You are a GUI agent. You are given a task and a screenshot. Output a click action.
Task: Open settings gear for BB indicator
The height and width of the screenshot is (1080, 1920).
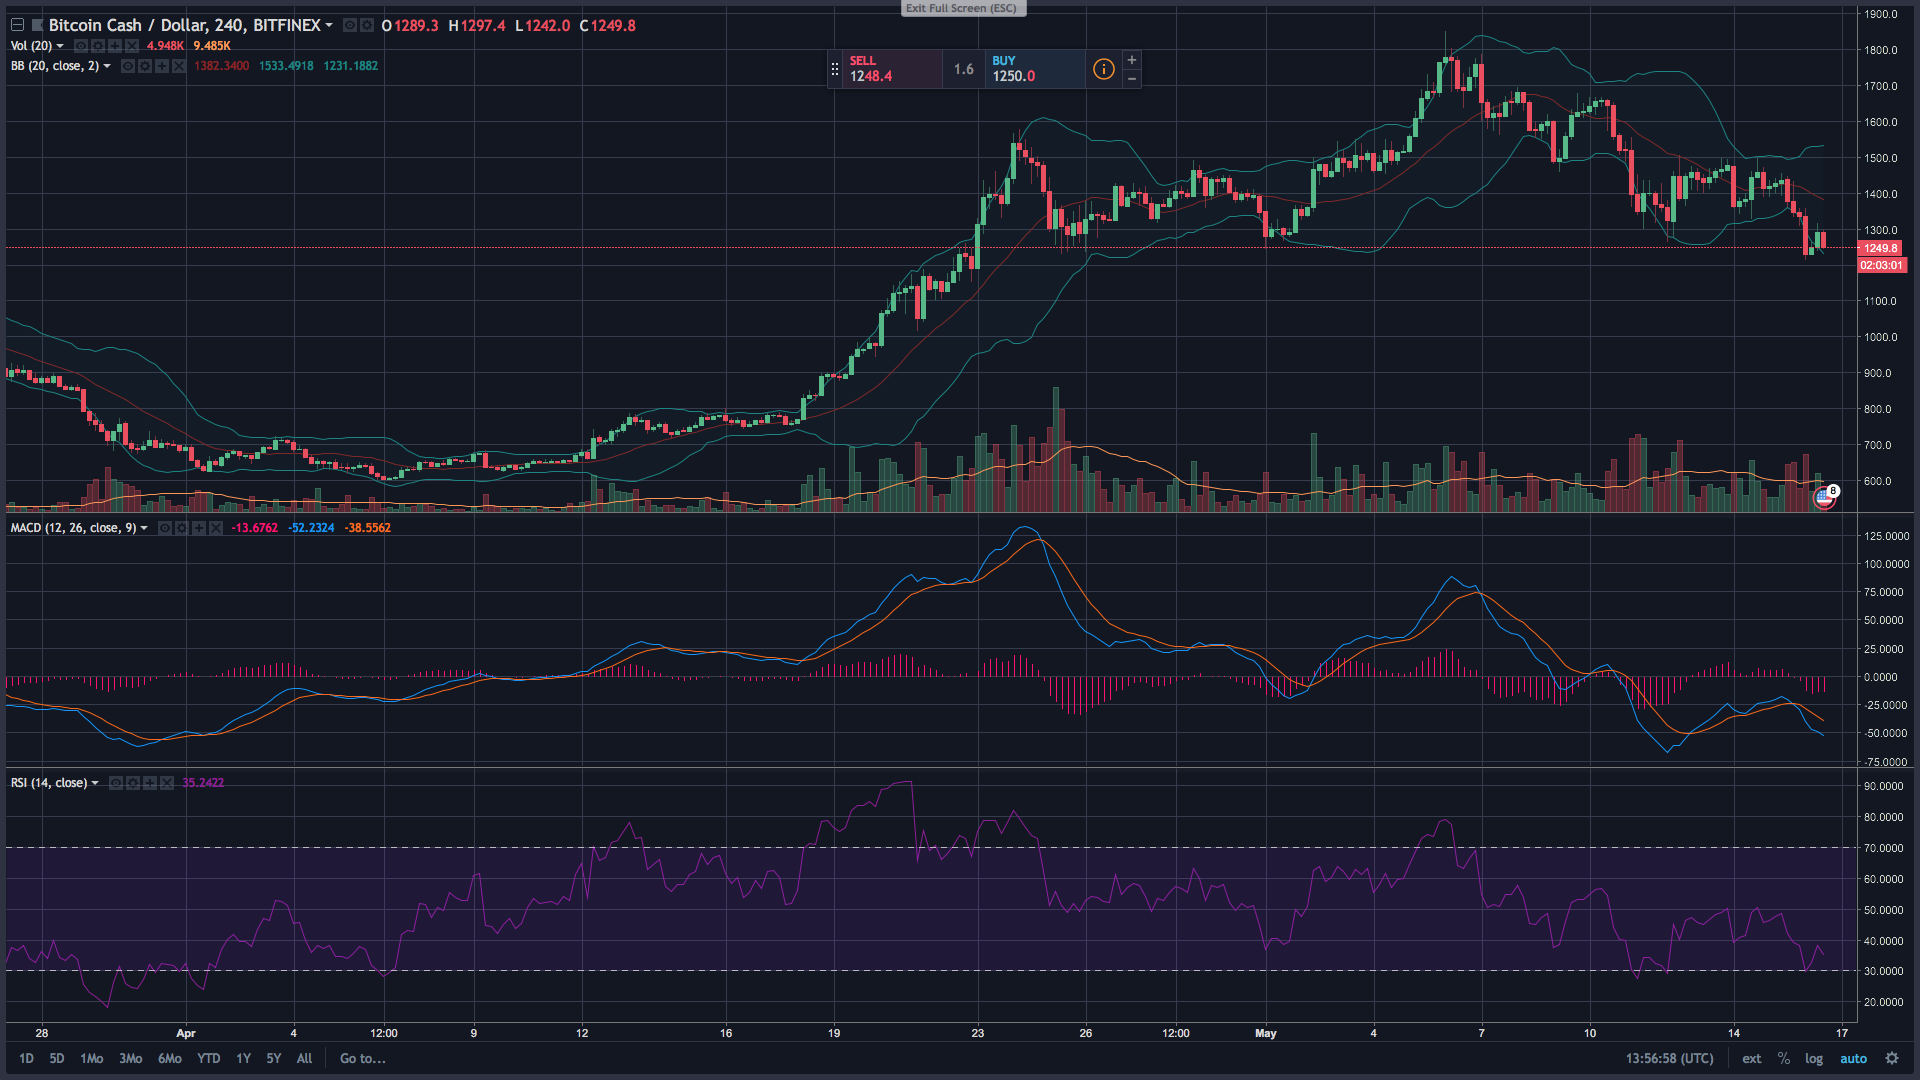(x=145, y=66)
